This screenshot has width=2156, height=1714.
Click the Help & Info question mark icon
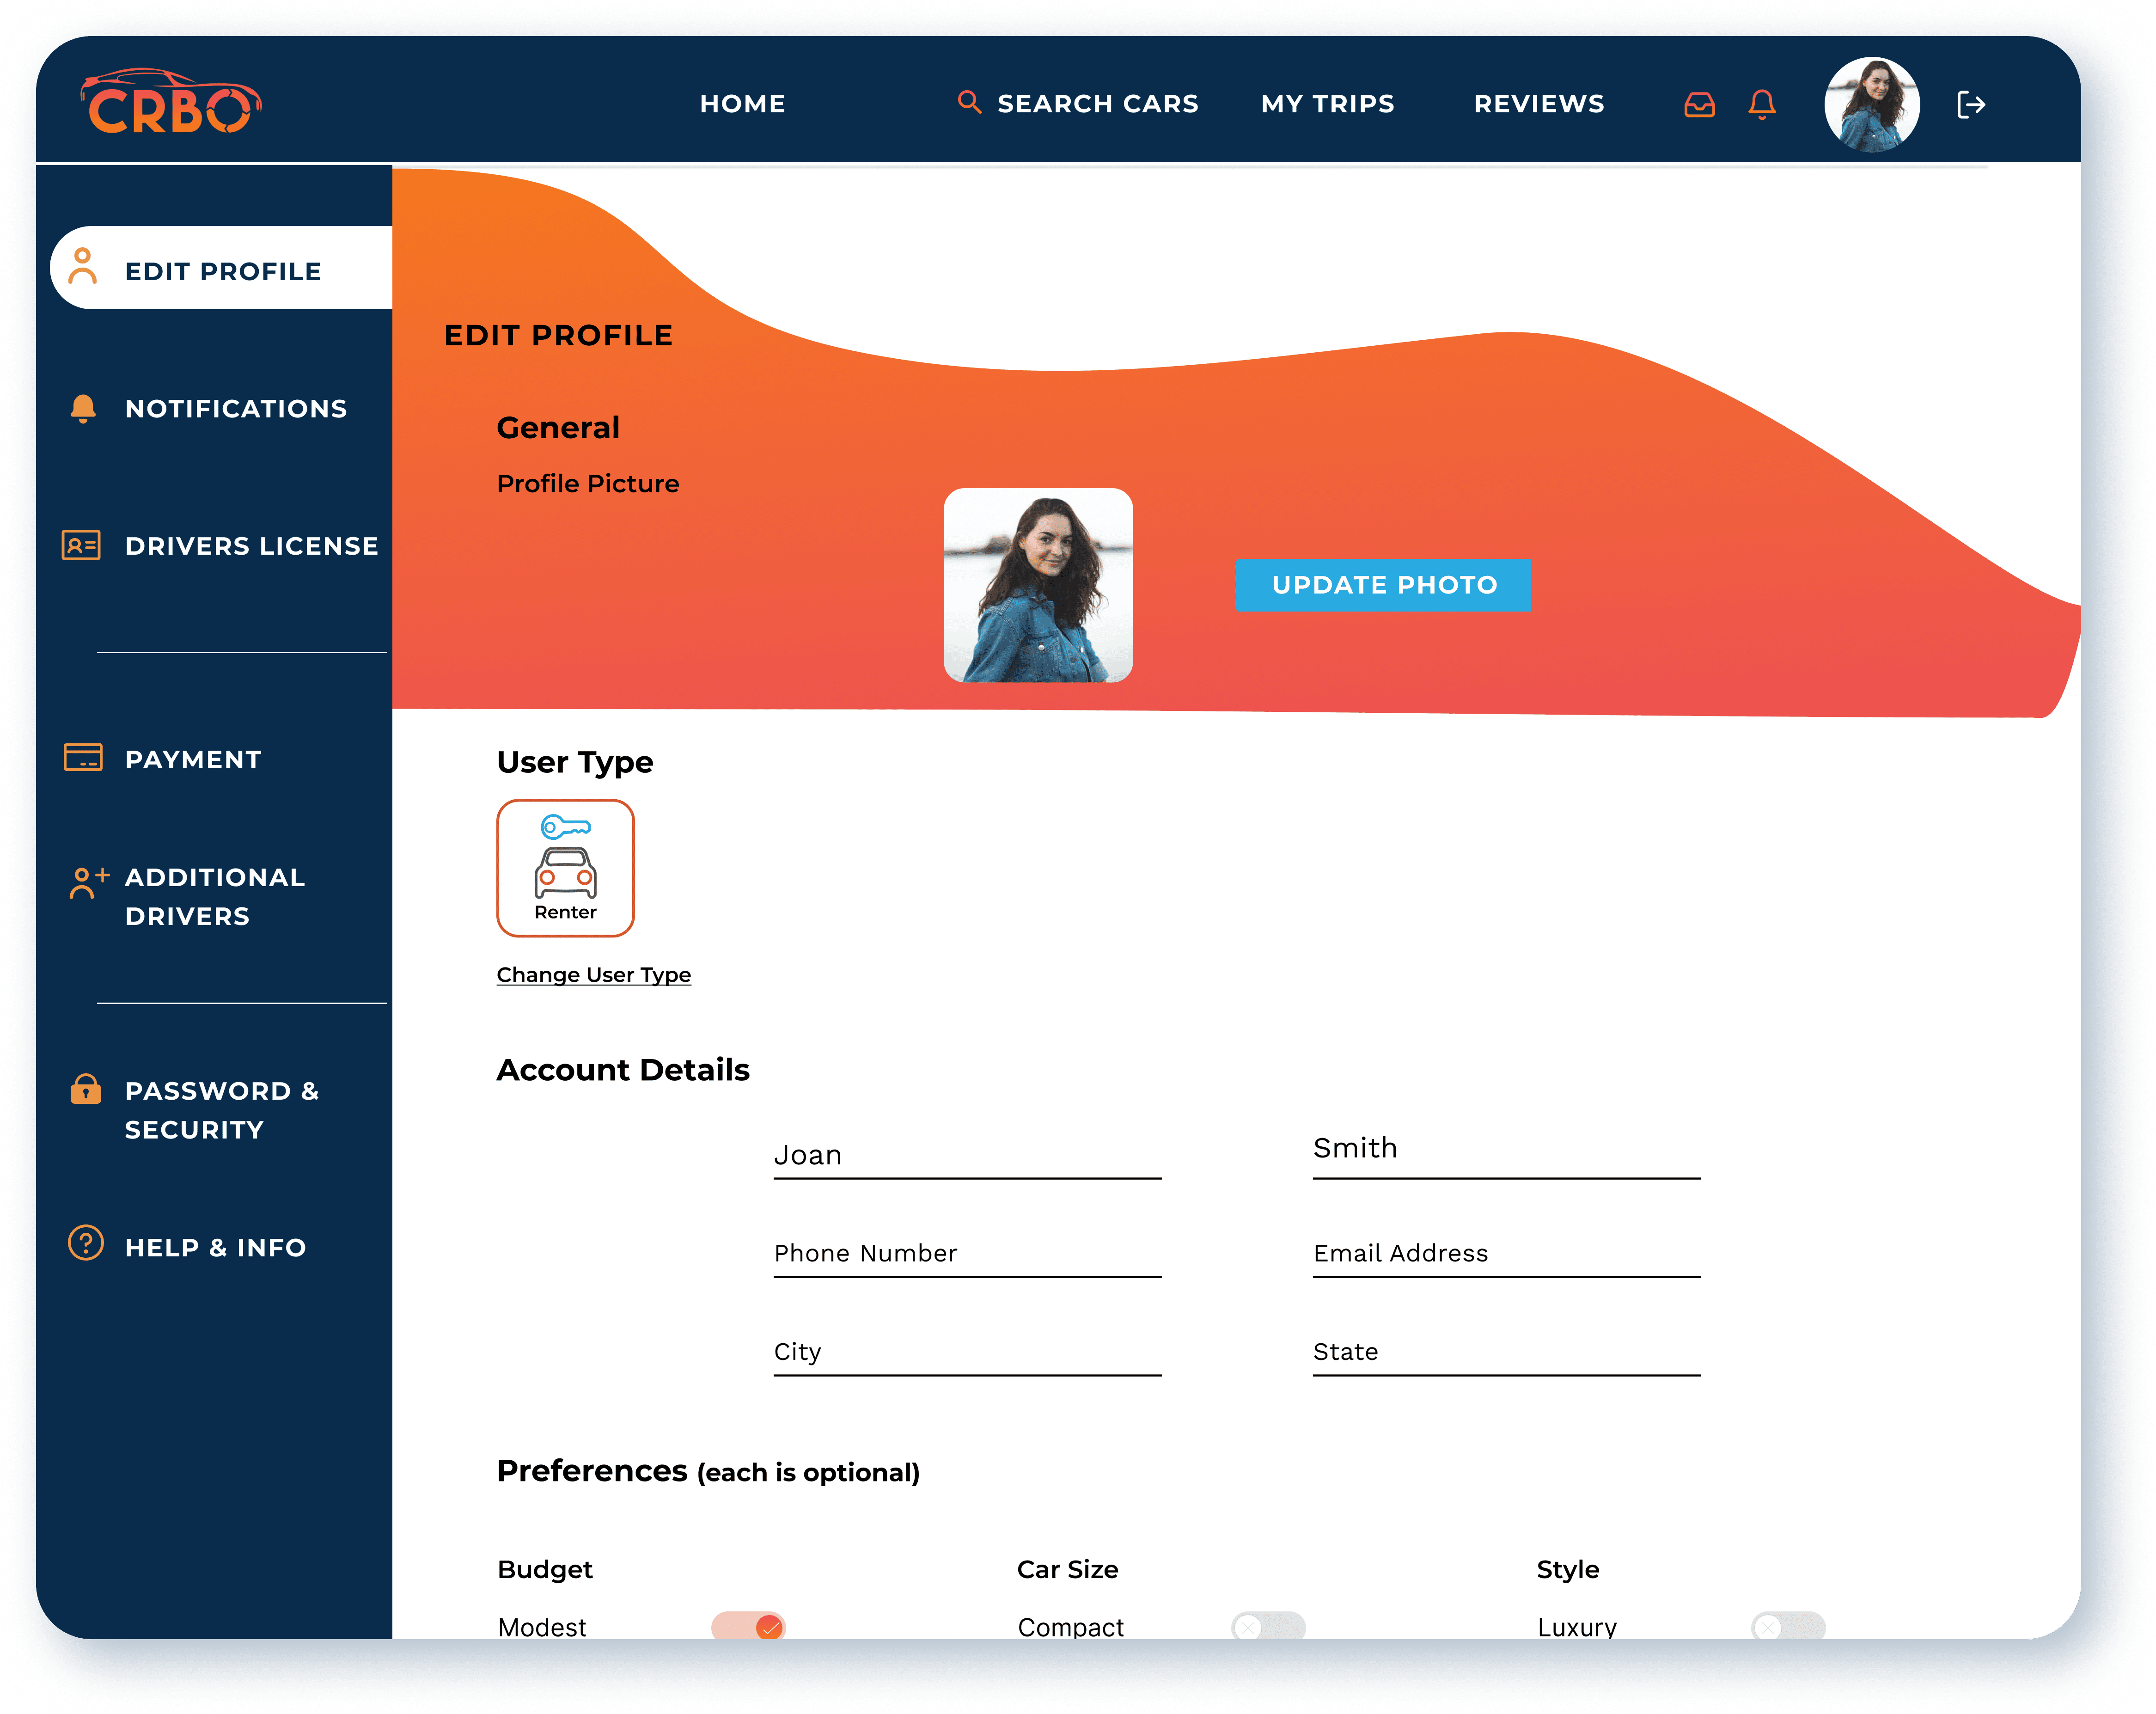85,1243
